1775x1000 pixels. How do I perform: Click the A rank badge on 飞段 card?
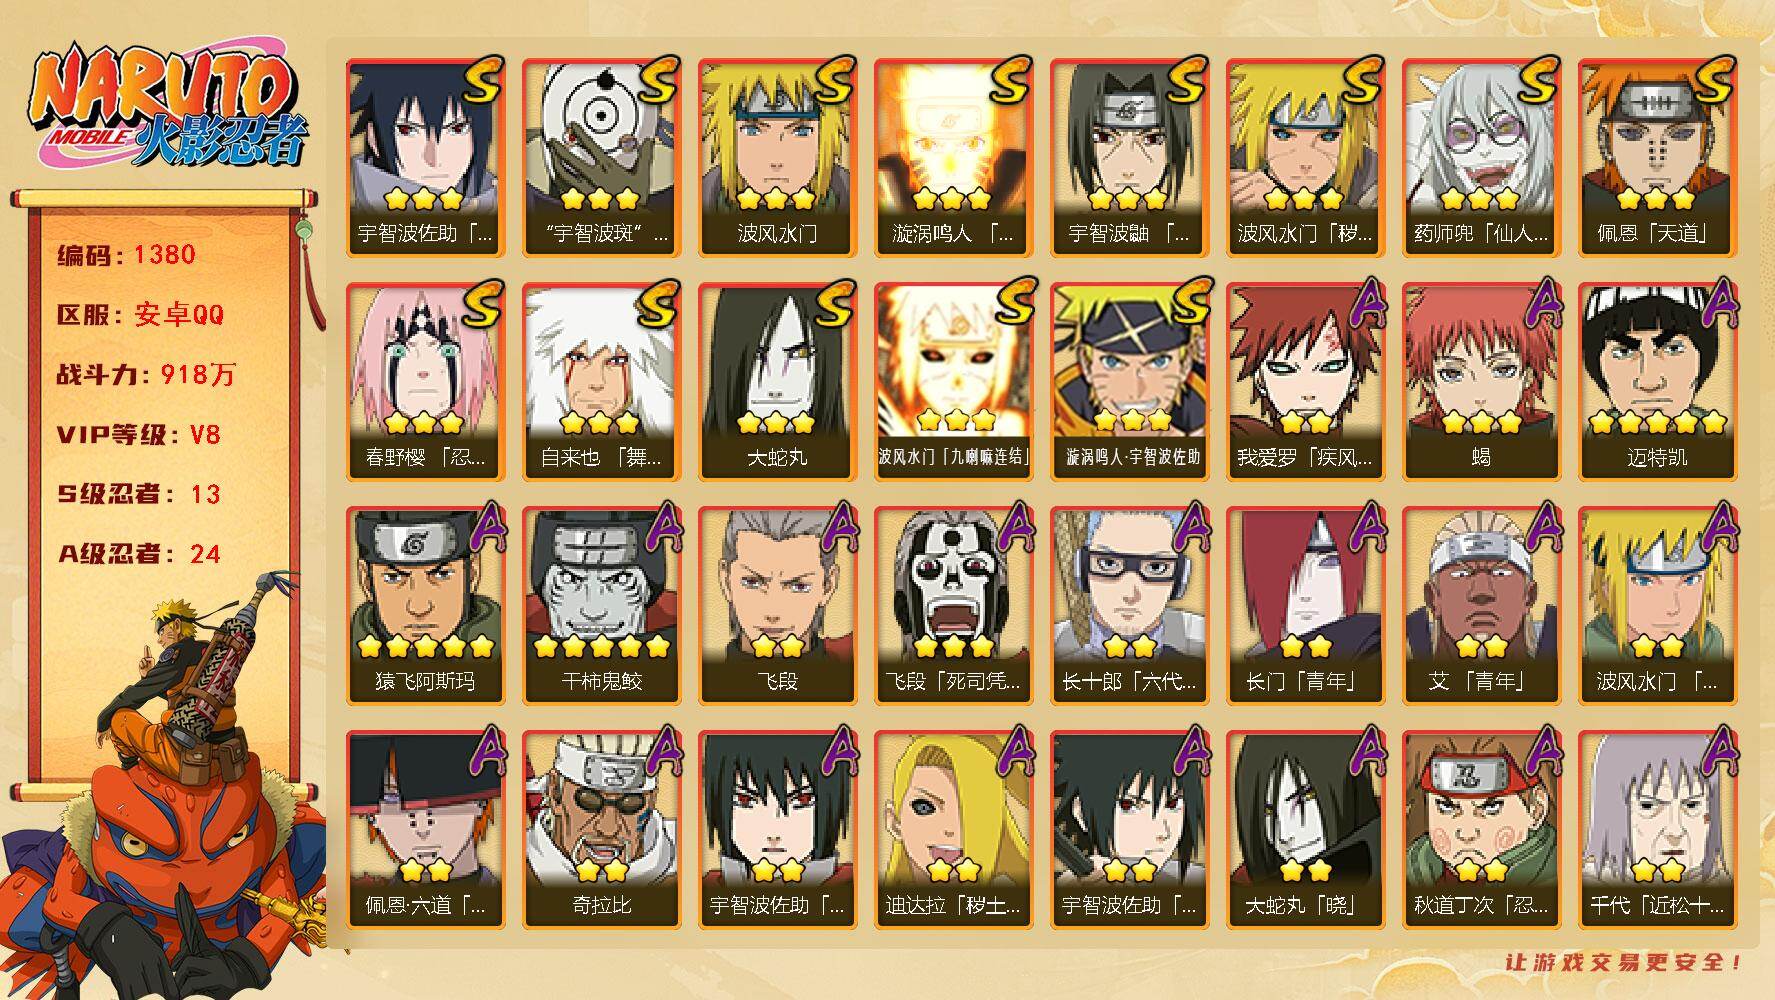(x=838, y=527)
